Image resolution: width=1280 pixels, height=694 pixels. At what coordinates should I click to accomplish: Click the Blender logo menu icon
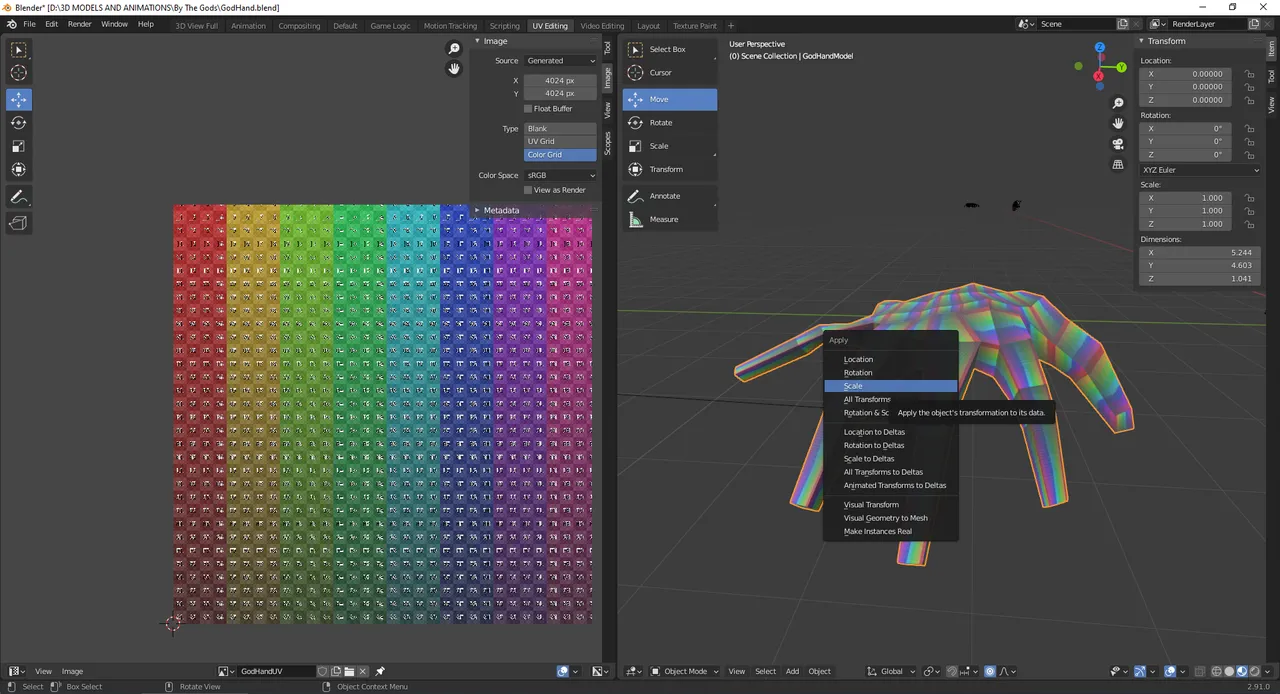(x=12, y=24)
